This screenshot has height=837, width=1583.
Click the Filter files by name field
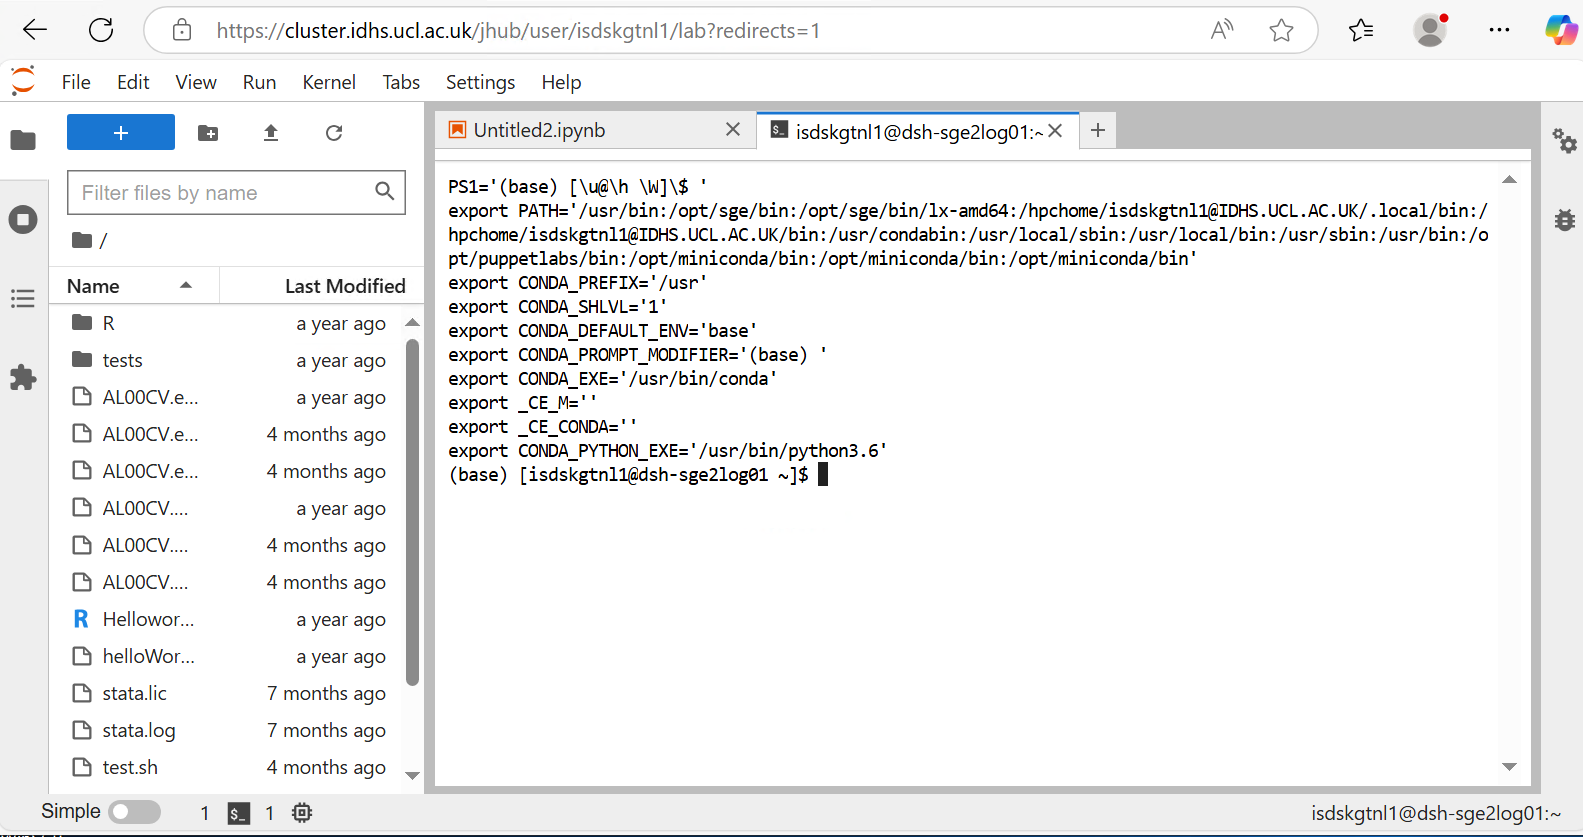tap(236, 192)
